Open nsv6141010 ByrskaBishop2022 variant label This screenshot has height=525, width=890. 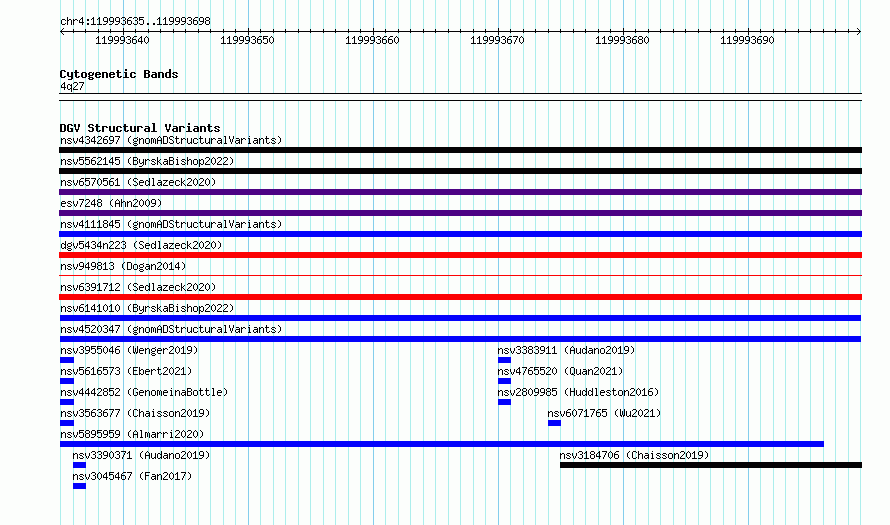coord(147,308)
